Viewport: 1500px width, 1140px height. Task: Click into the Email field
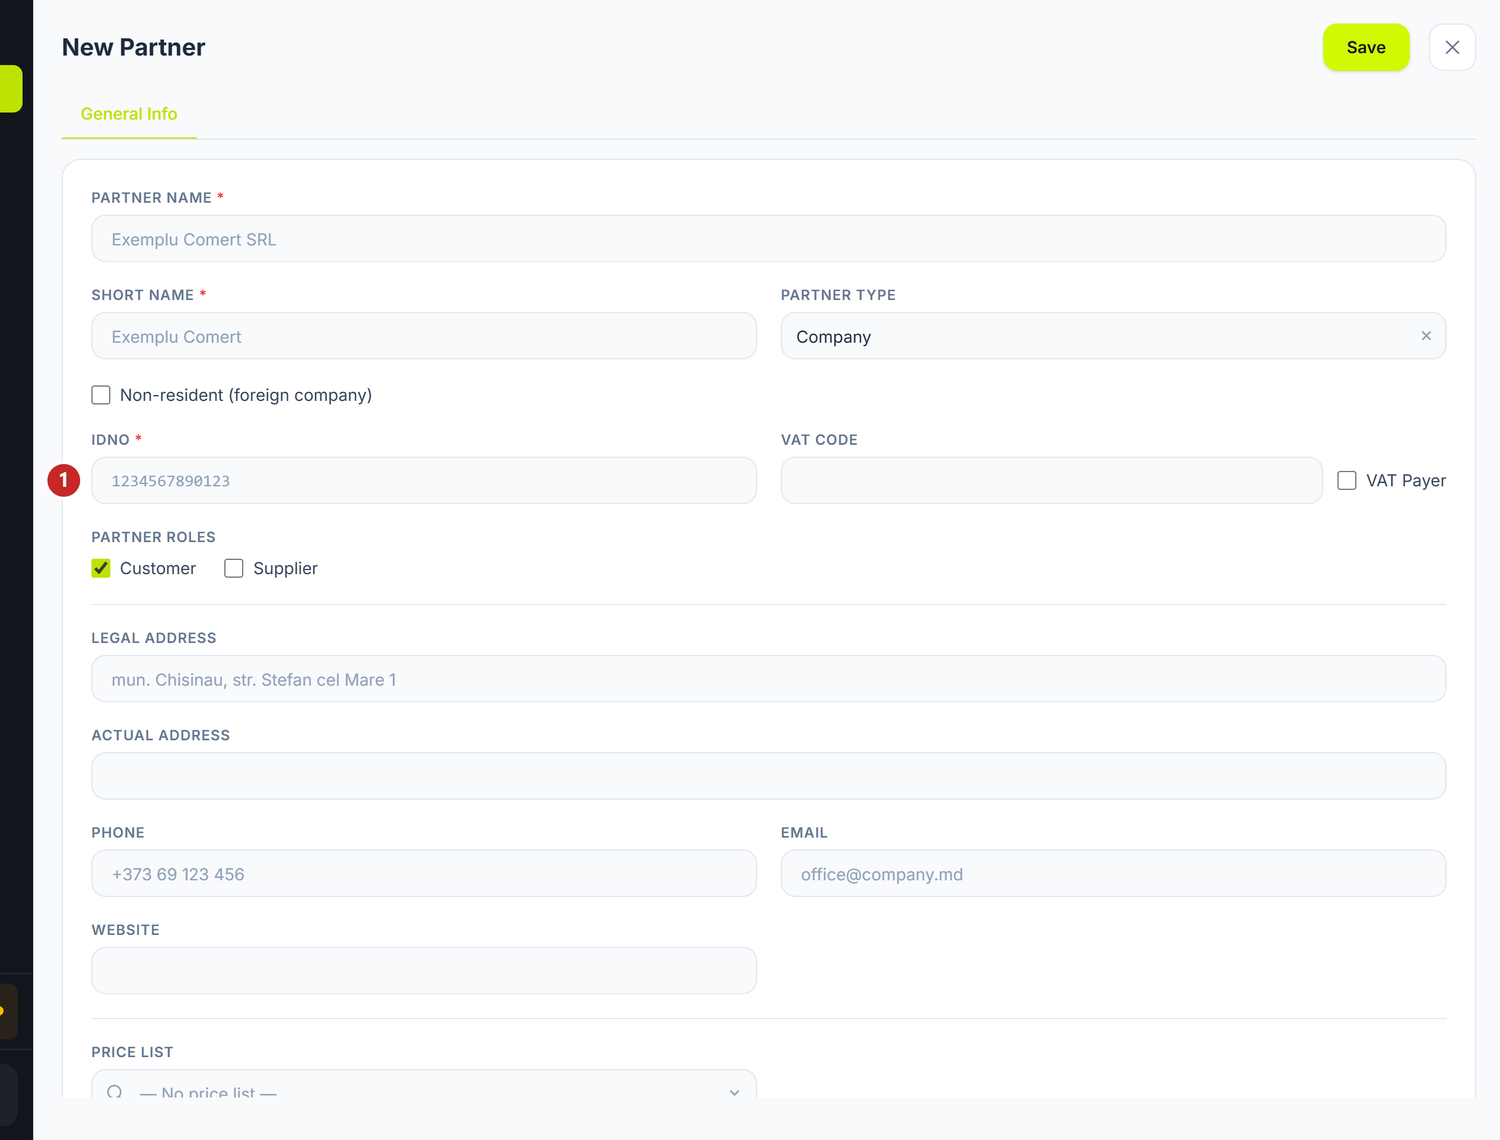(x=1113, y=874)
